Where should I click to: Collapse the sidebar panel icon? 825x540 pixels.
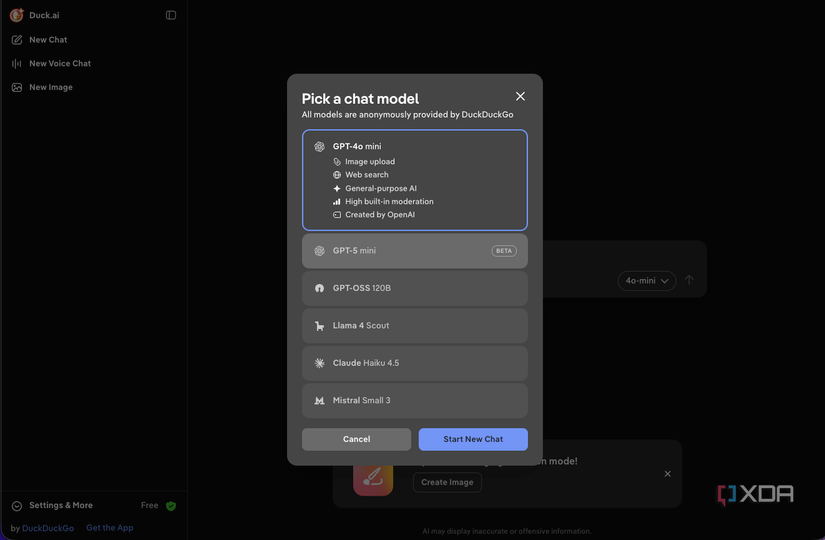tap(171, 15)
